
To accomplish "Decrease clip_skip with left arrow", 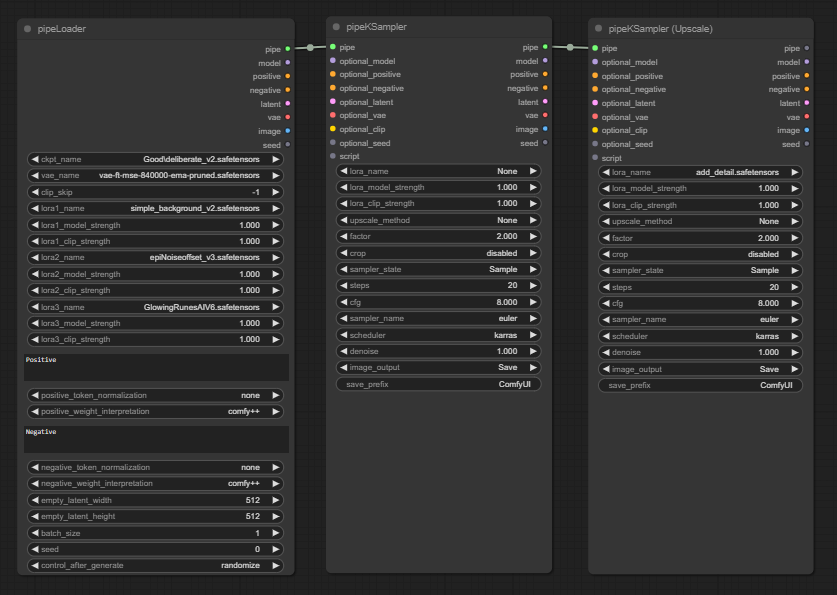I will point(35,192).
